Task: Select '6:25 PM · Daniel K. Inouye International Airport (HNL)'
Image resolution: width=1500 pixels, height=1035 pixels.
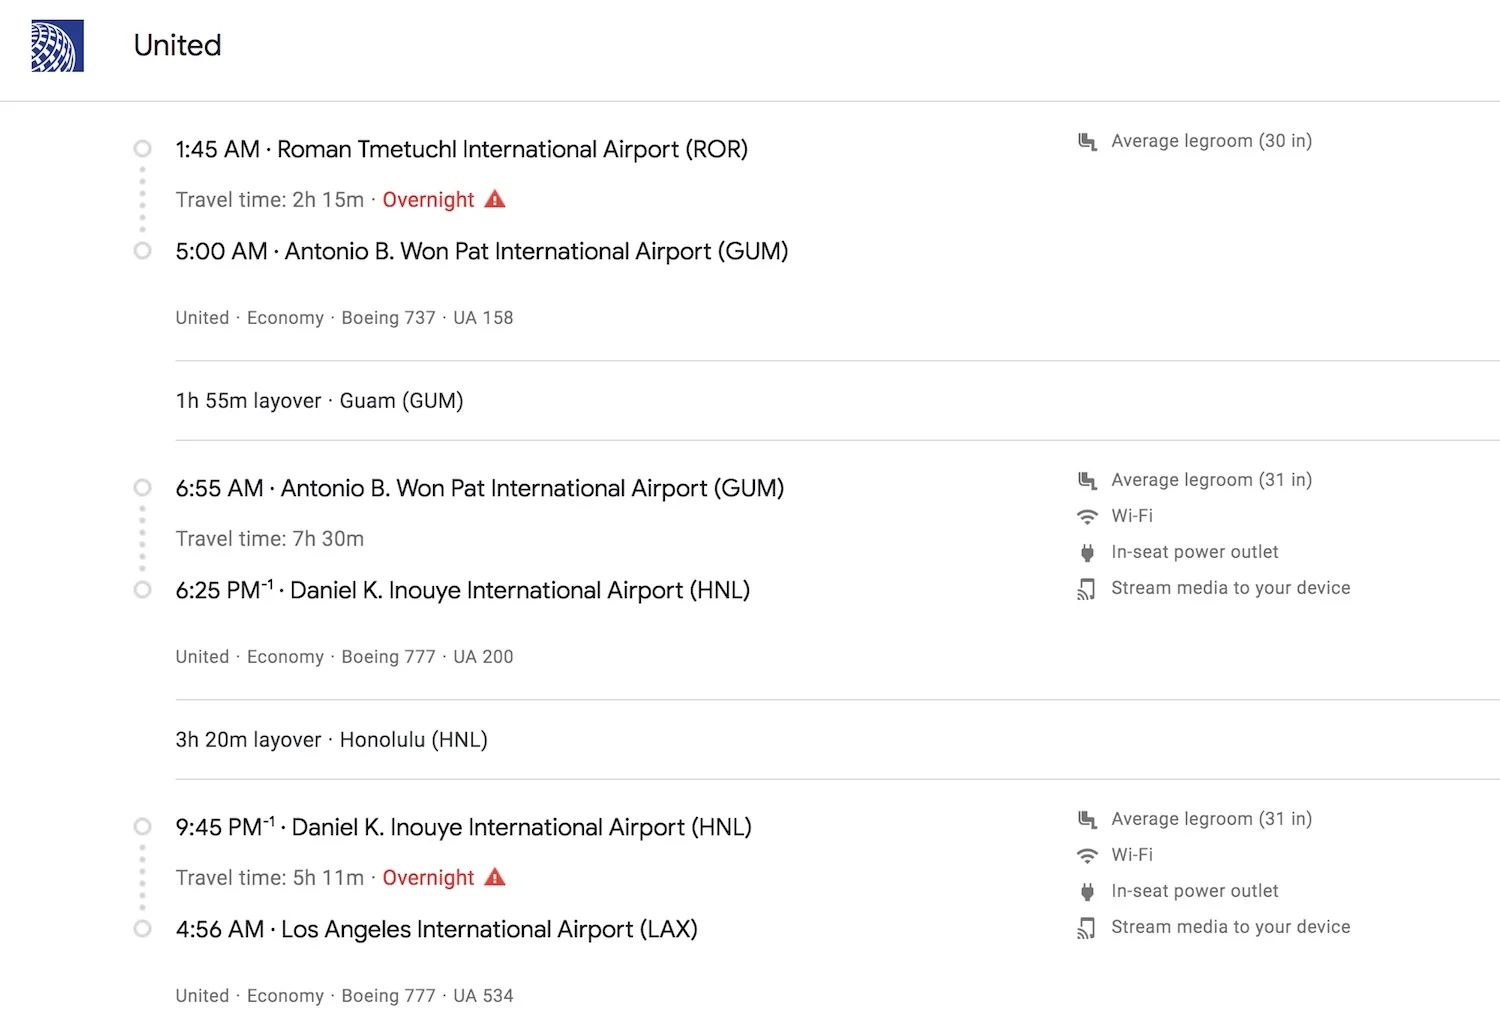Action: pyautogui.click(x=463, y=590)
